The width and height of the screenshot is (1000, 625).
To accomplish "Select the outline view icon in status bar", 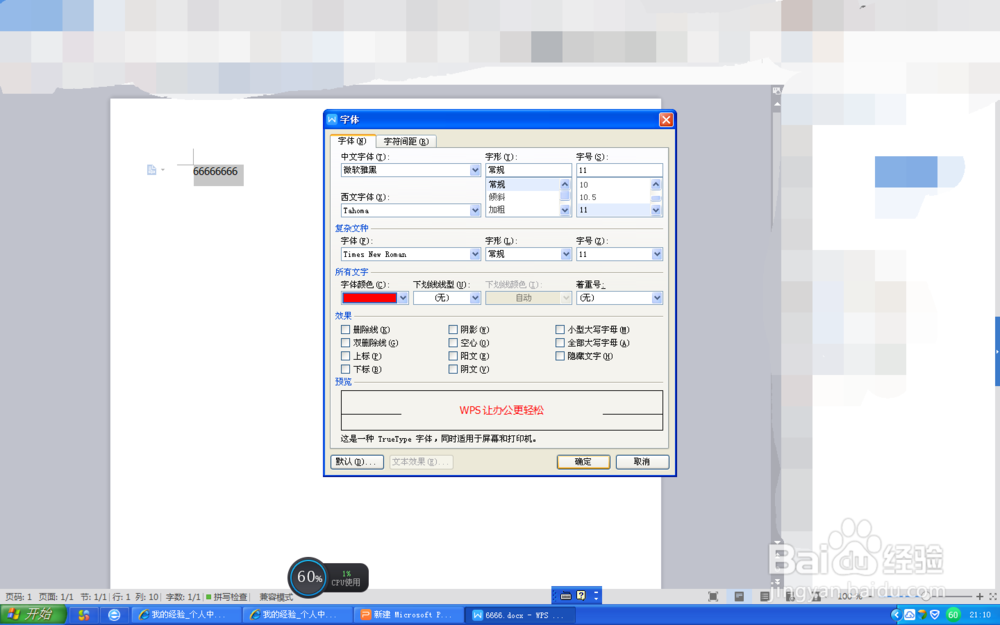I will [x=765, y=596].
